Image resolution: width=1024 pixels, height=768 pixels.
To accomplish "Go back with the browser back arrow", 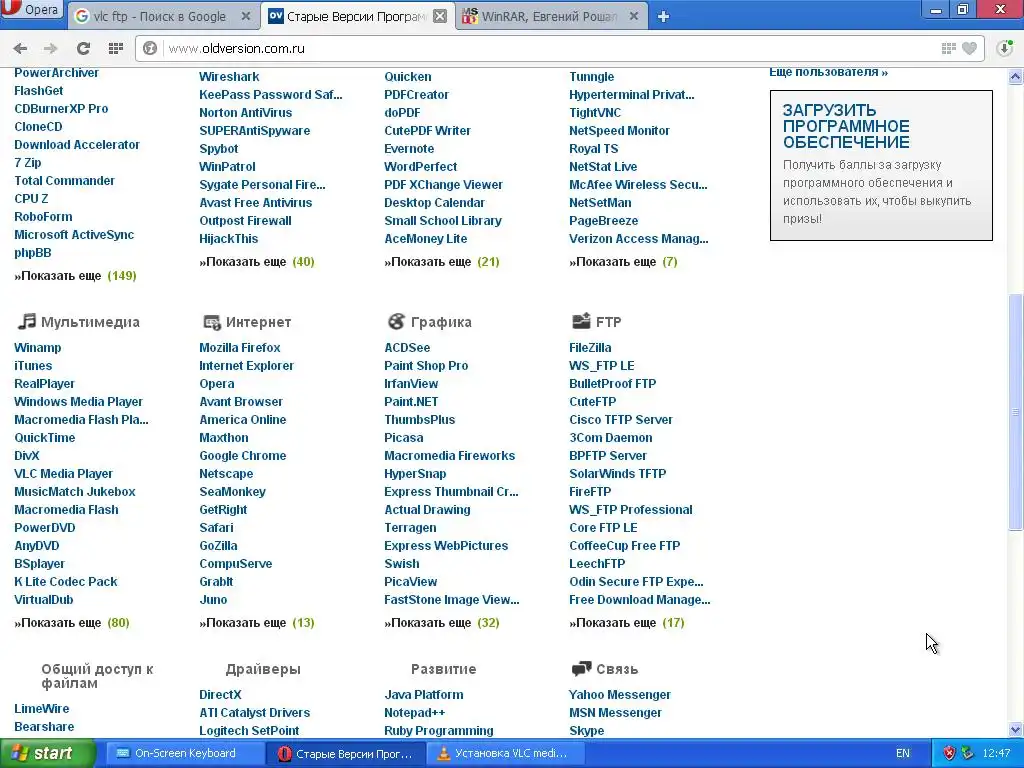I will [20, 48].
